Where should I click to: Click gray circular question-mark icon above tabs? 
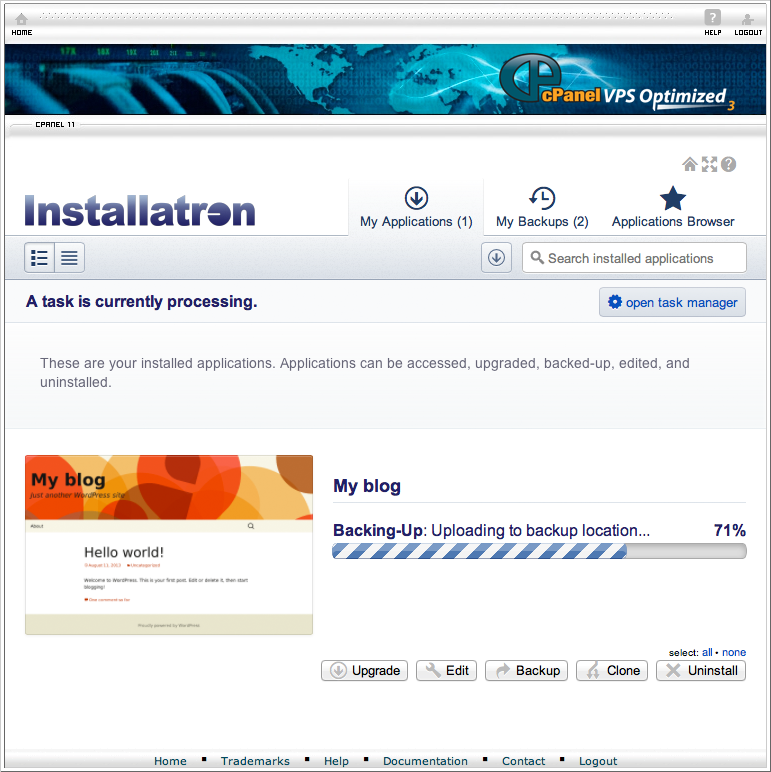click(x=728, y=164)
